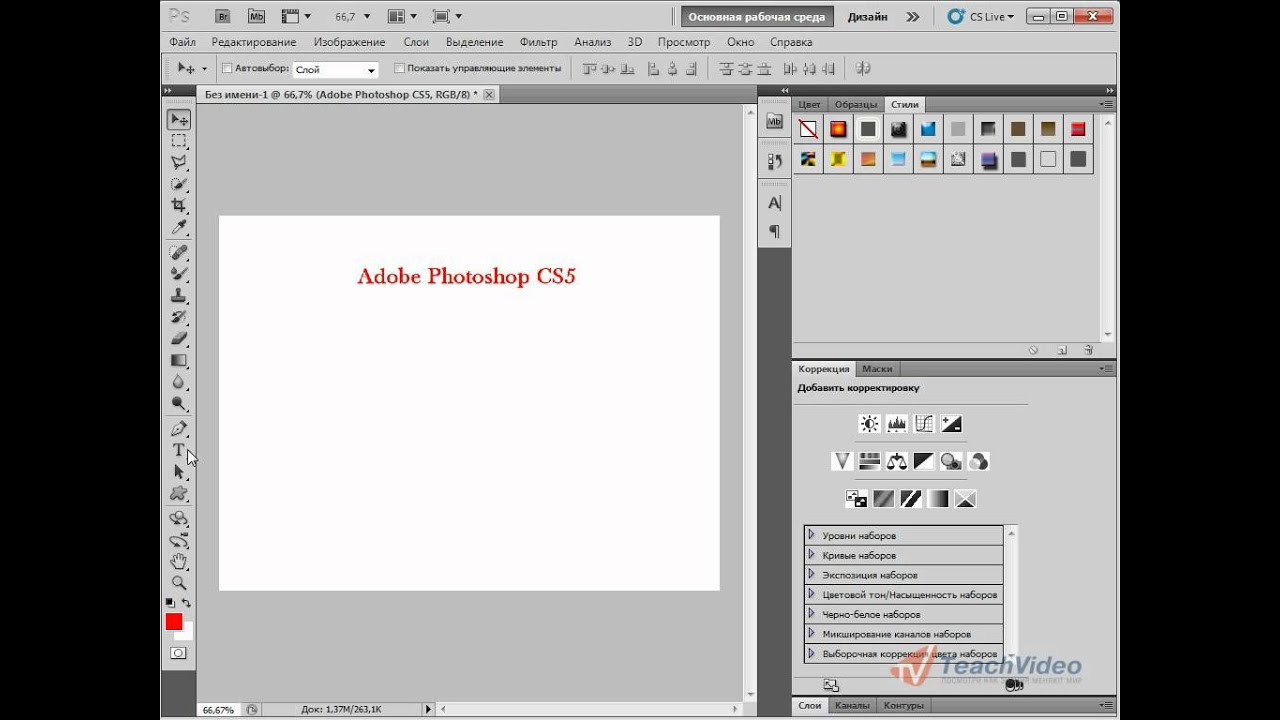Select the Horizontal Type tool
This screenshot has height=720, width=1280.
179,450
